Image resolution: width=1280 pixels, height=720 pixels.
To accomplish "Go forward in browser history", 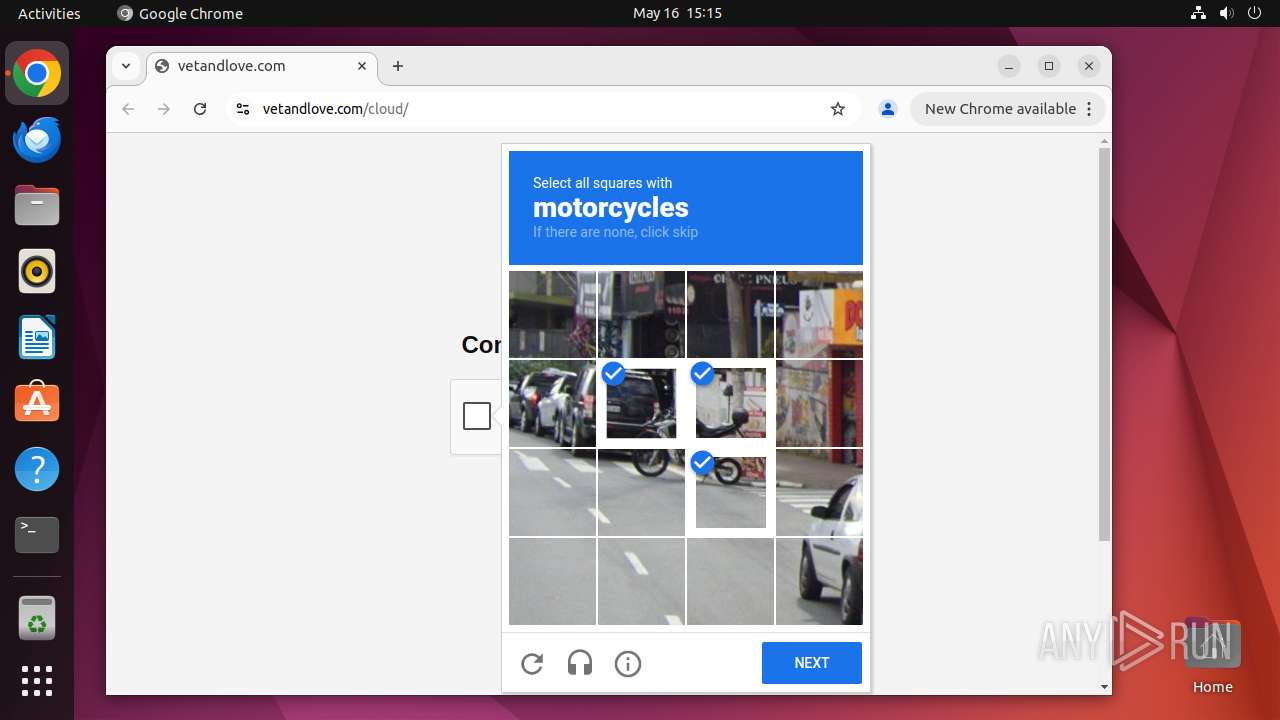I will (164, 109).
